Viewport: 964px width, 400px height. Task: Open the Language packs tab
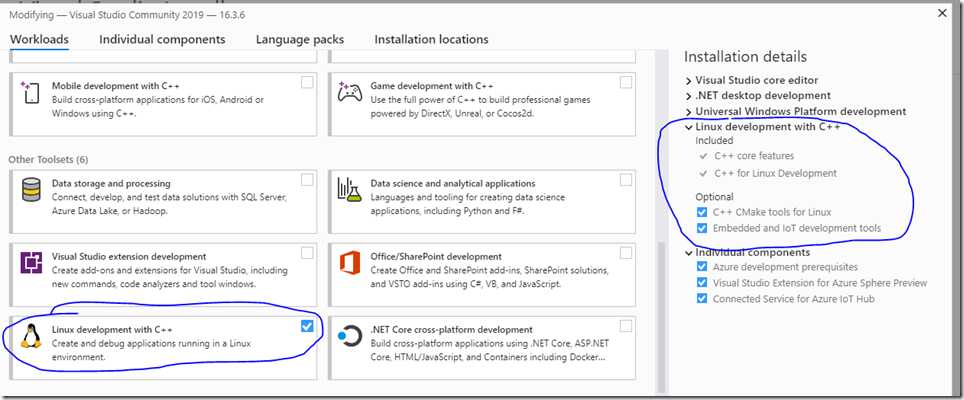[300, 39]
